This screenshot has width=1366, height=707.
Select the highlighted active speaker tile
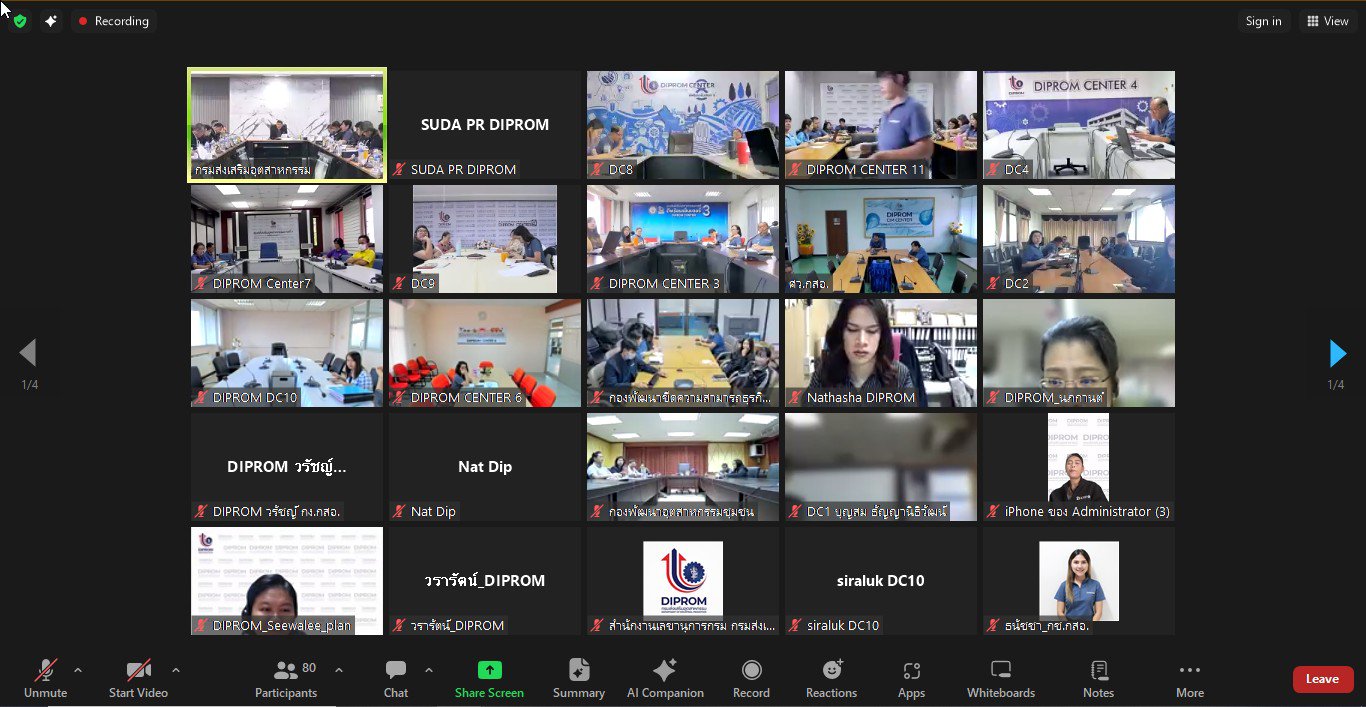coord(287,125)
